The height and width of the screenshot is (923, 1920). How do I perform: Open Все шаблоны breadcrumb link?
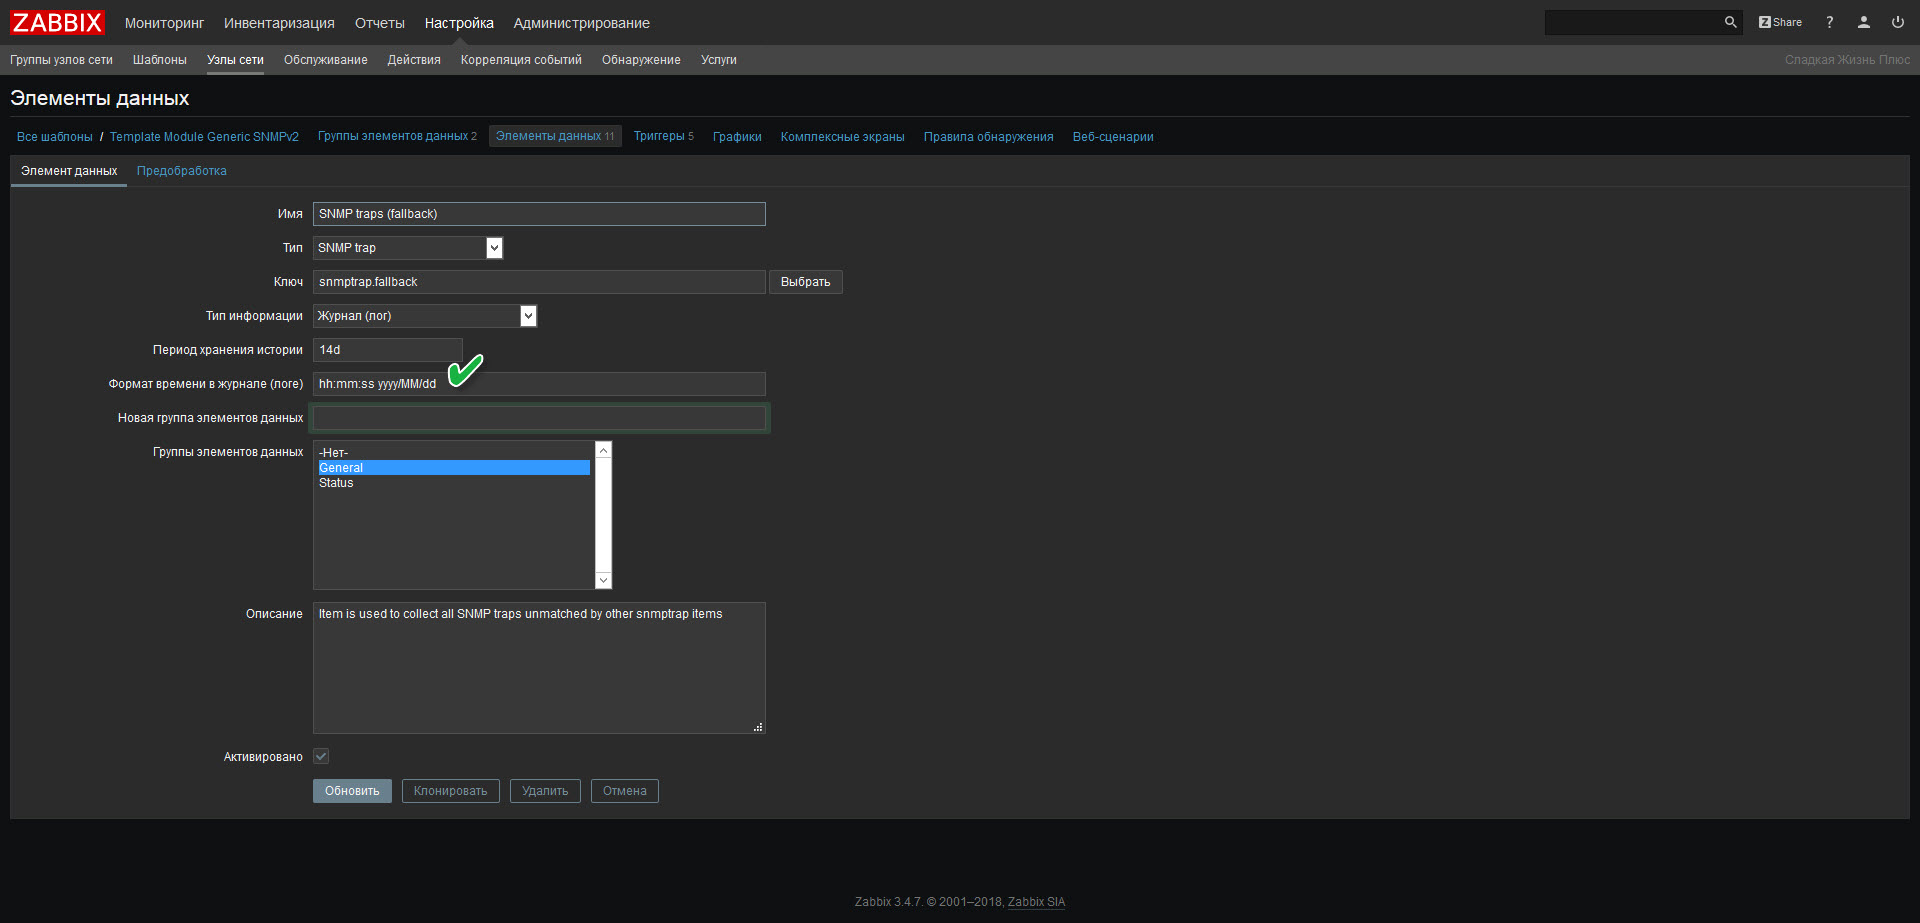point(55,137)
